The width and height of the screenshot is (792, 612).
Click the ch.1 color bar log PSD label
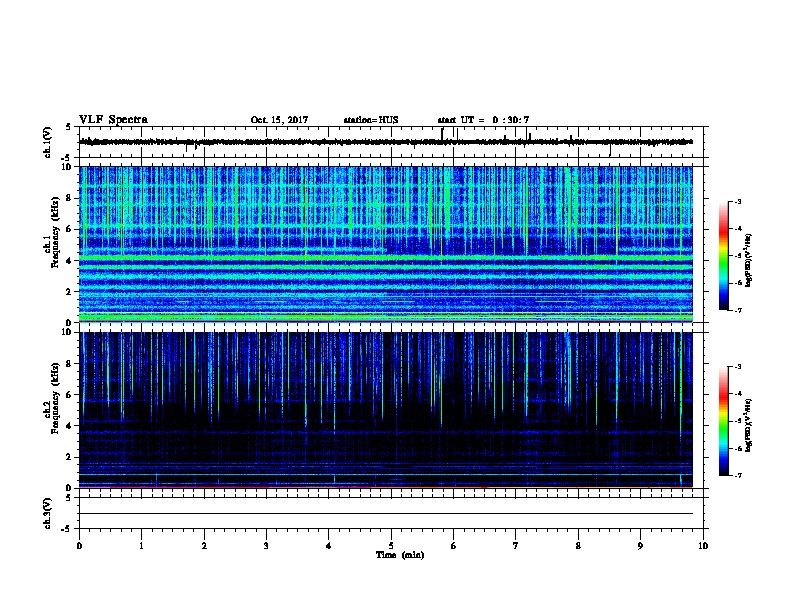749,260
